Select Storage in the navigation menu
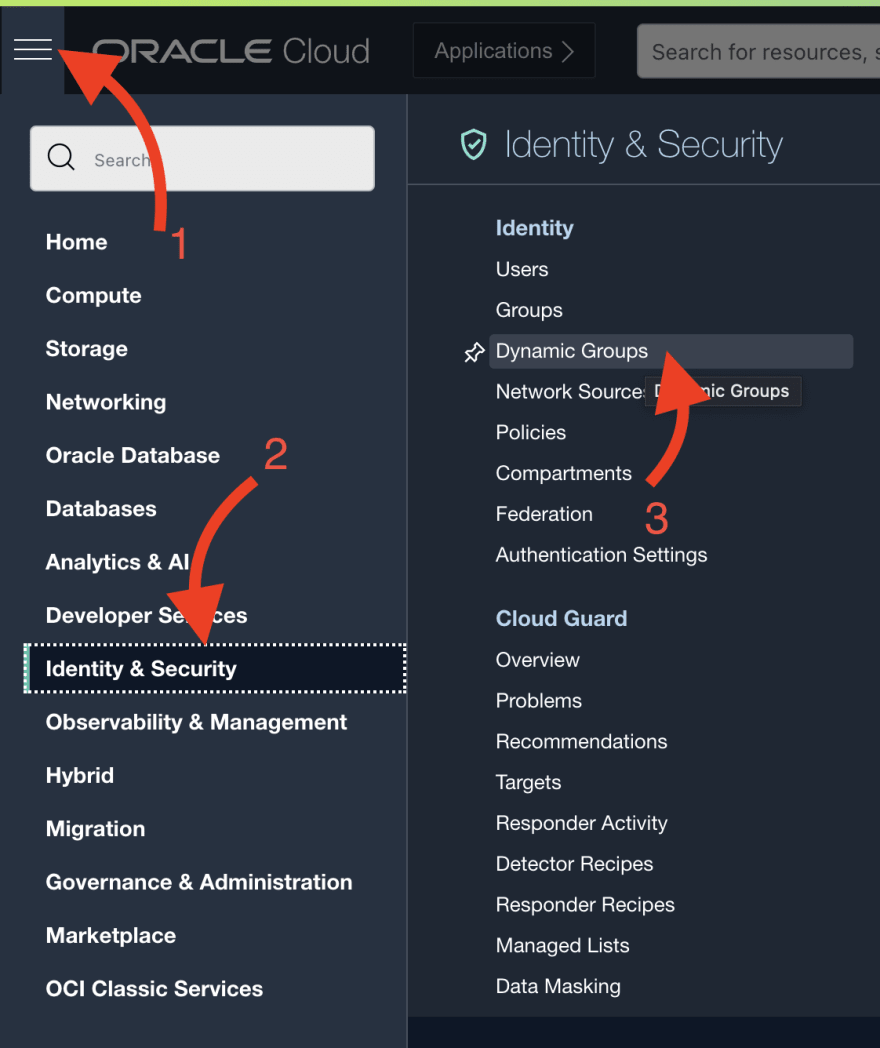The width and height of the screenshot is (880, 1048). click(86, 349)
